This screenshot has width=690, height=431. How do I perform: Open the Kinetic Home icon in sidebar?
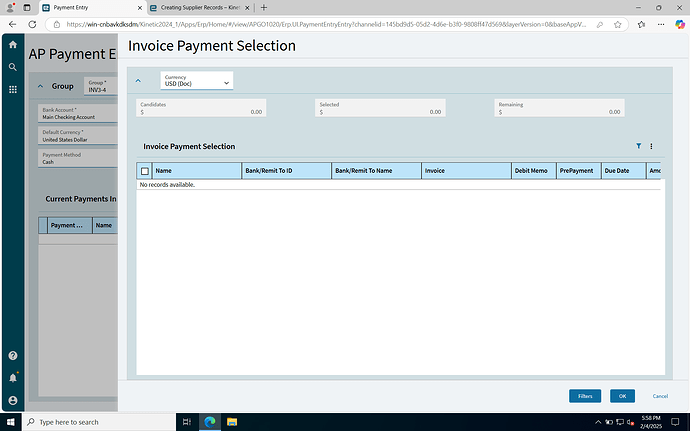pyautogui.click(x=13, y=44)
